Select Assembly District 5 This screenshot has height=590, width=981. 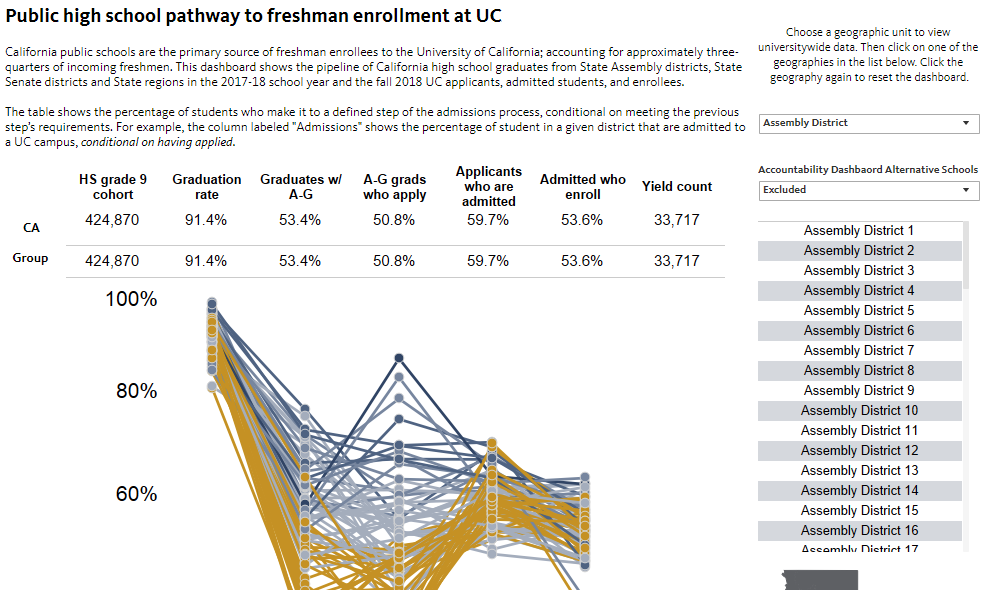click(858, 310)
